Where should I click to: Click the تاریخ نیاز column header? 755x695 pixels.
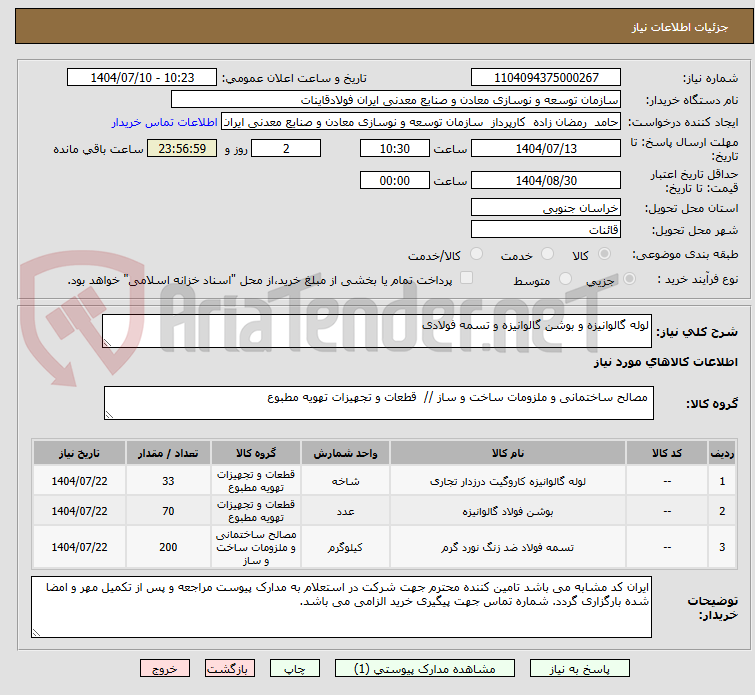[77, 453]
